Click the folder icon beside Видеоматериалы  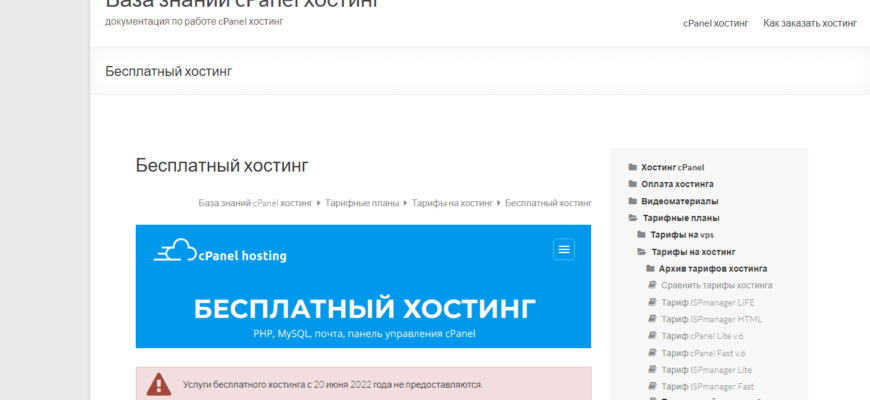pos(633,201)
